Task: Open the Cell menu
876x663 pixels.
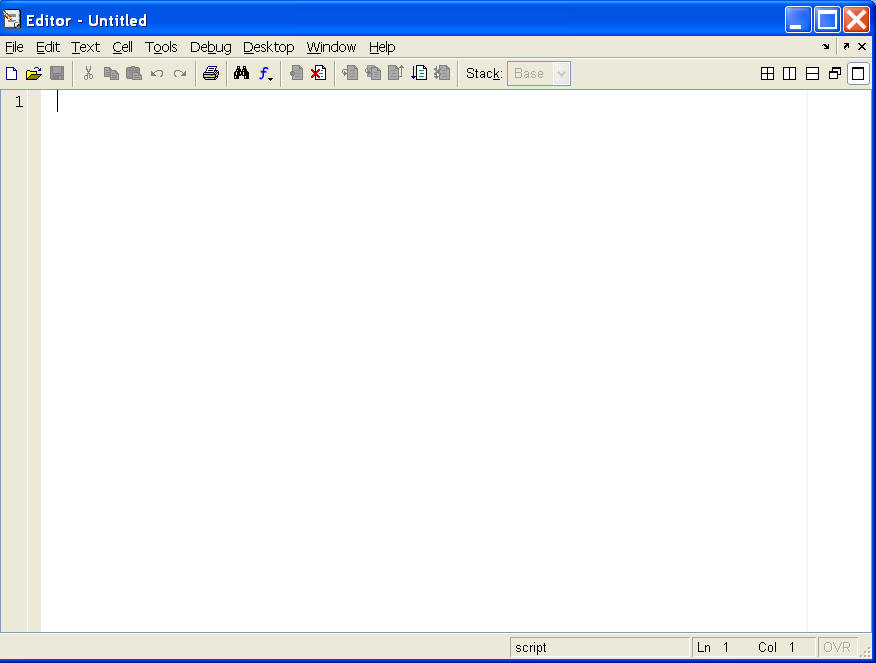Action: (122, 47)
